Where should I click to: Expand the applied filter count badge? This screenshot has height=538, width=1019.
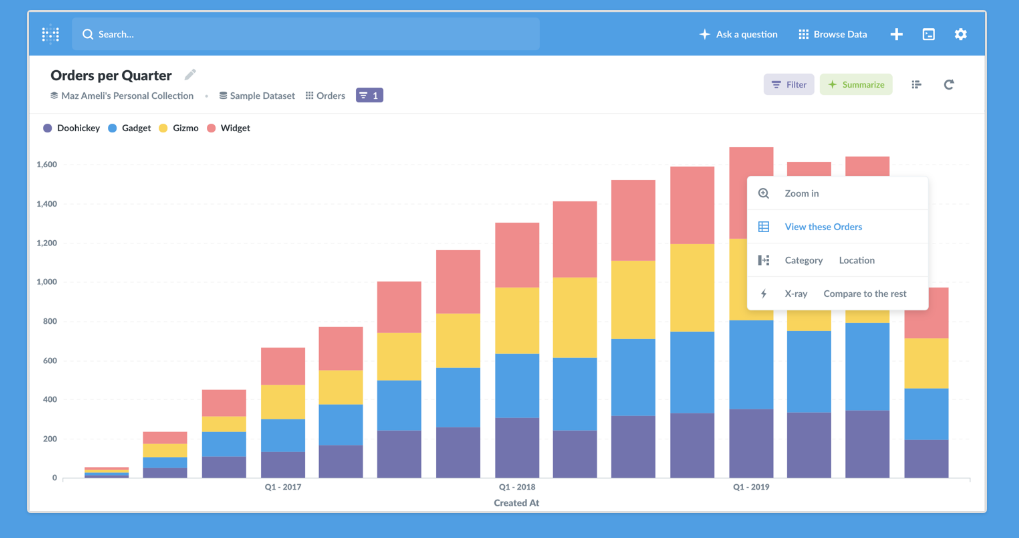pos(369,96)
